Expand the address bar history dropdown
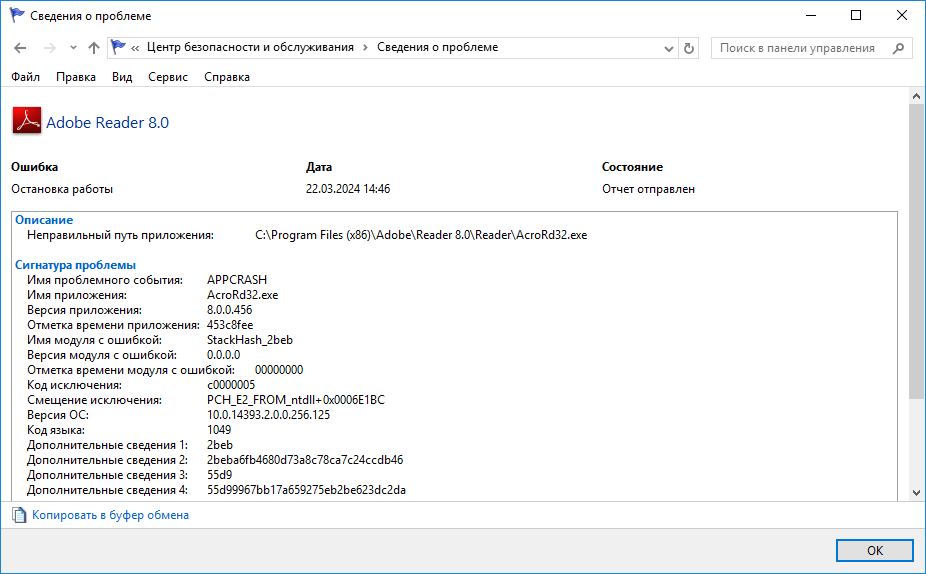This screenshot has width=926, height=574. coord(669,48)
